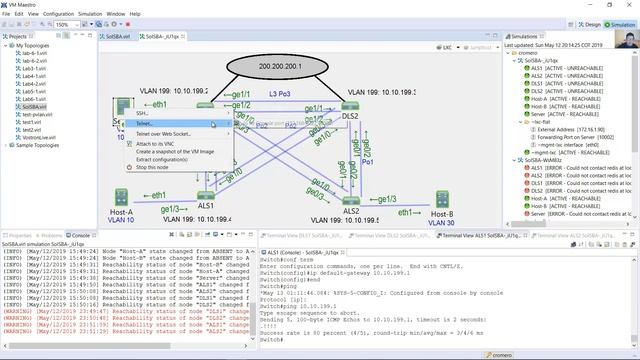Minimize the Projects panel
640x360 pixels.
[82, 36]
